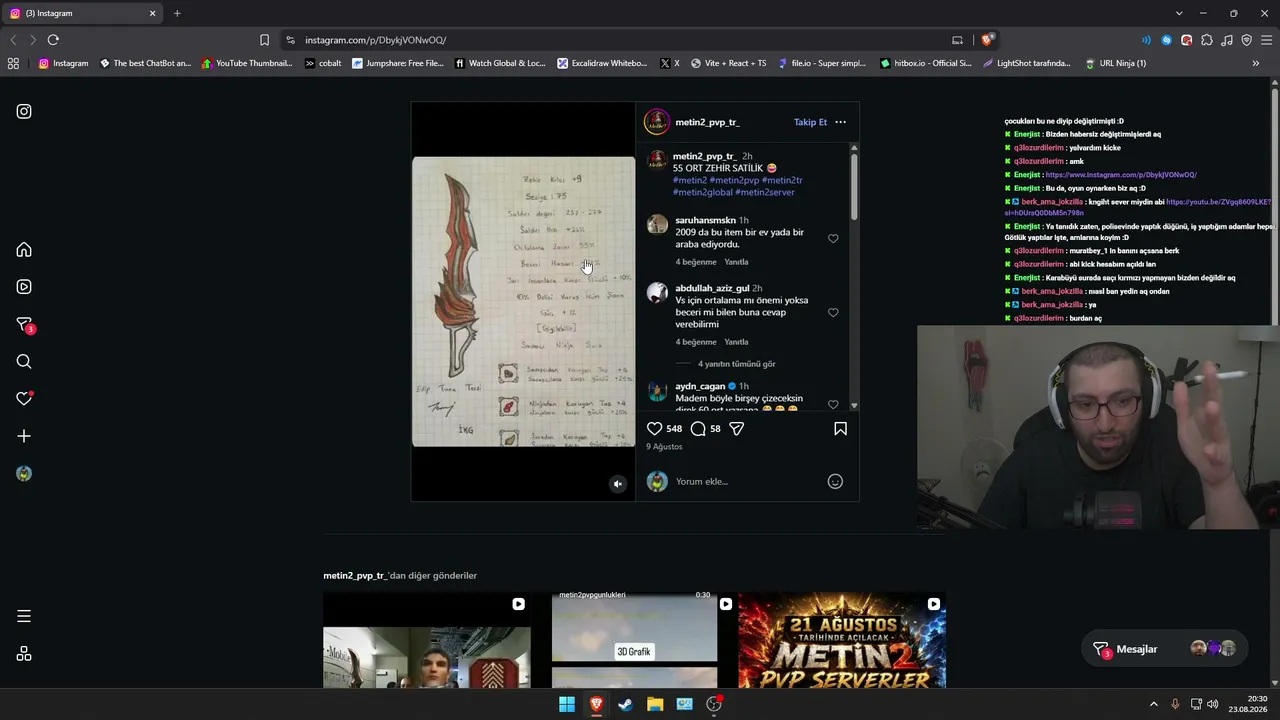The image size is (1280, 720).
Task: Open Reels from the sidebar
Action: point(24,287)
